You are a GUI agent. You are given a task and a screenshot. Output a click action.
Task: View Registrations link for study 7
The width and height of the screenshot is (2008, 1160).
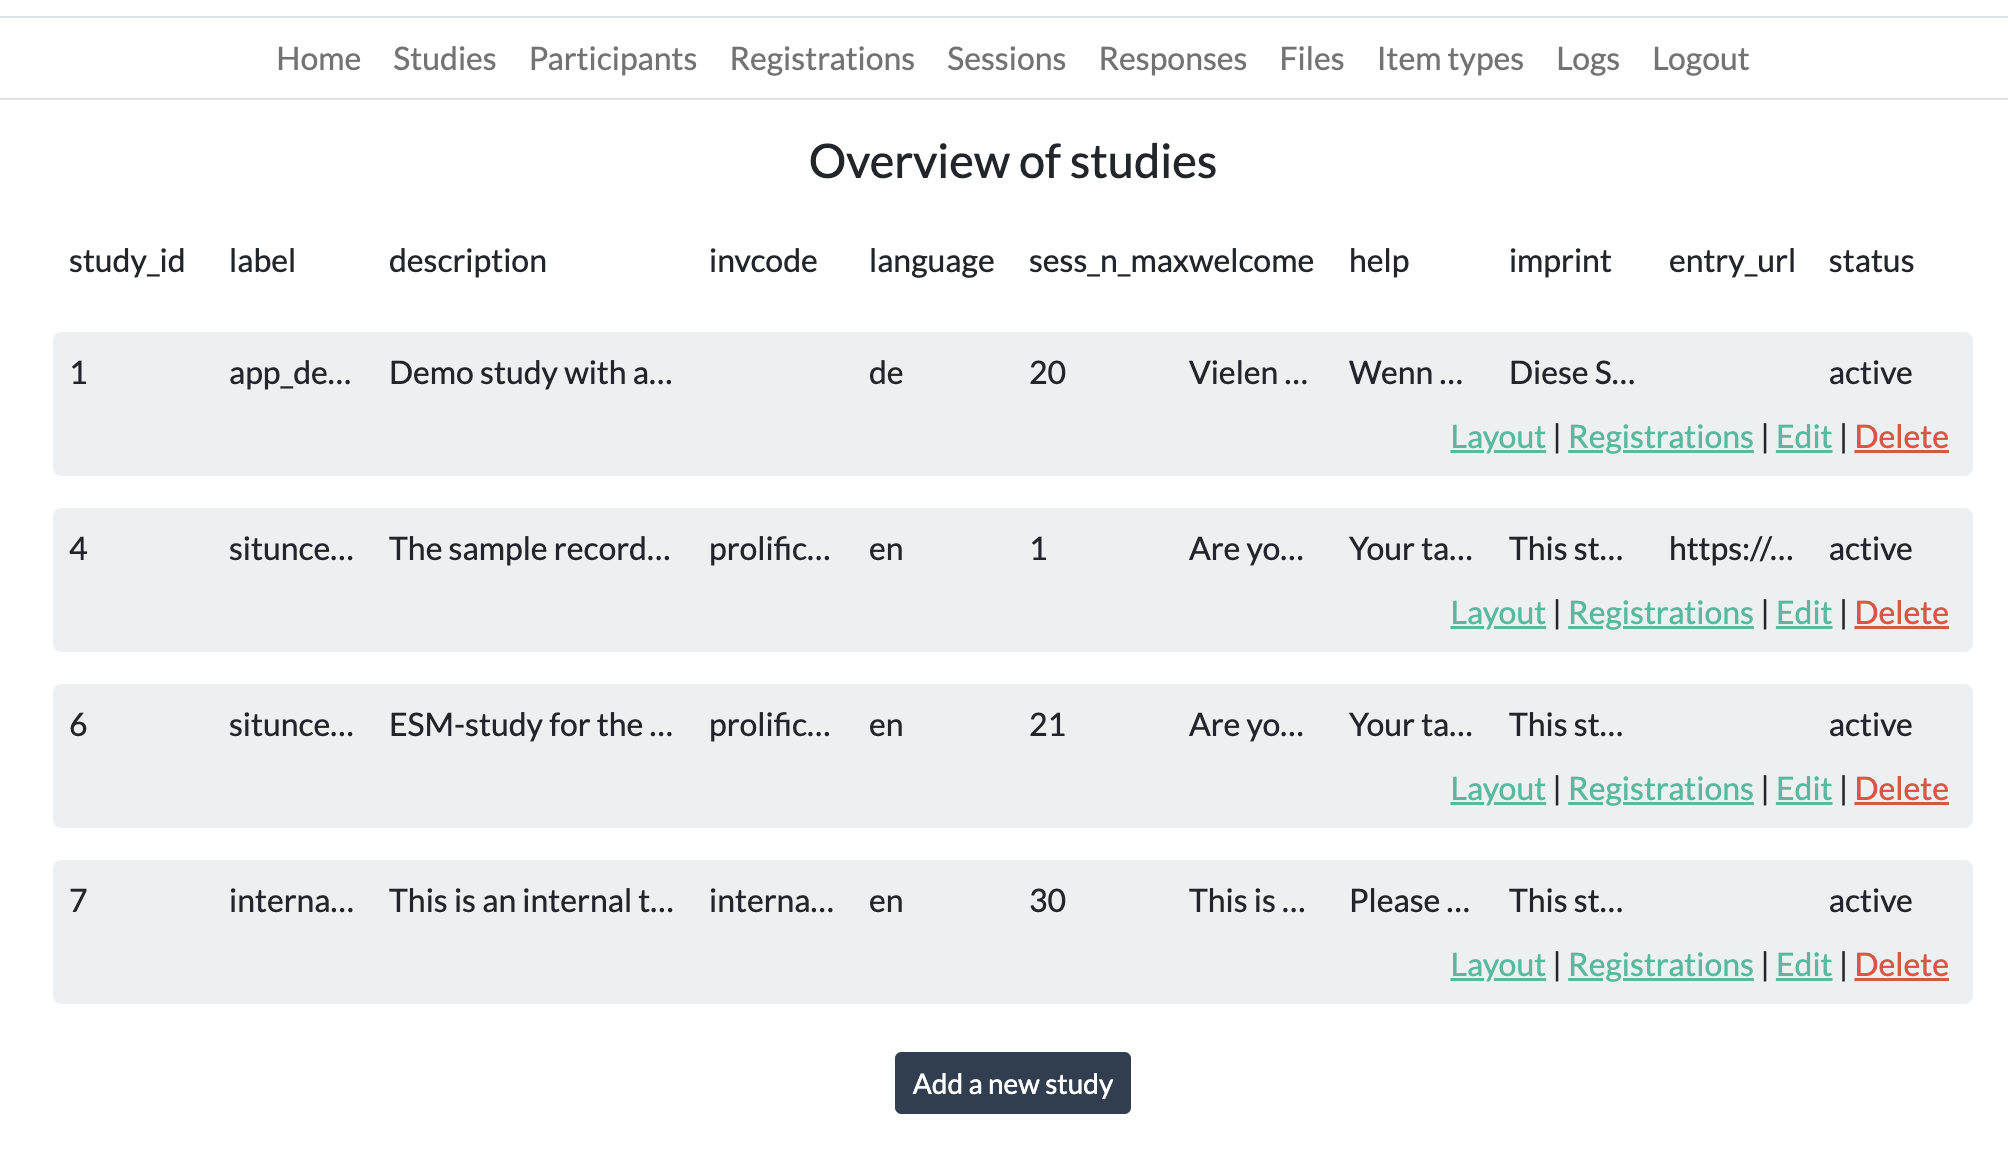pos(1660,965)
